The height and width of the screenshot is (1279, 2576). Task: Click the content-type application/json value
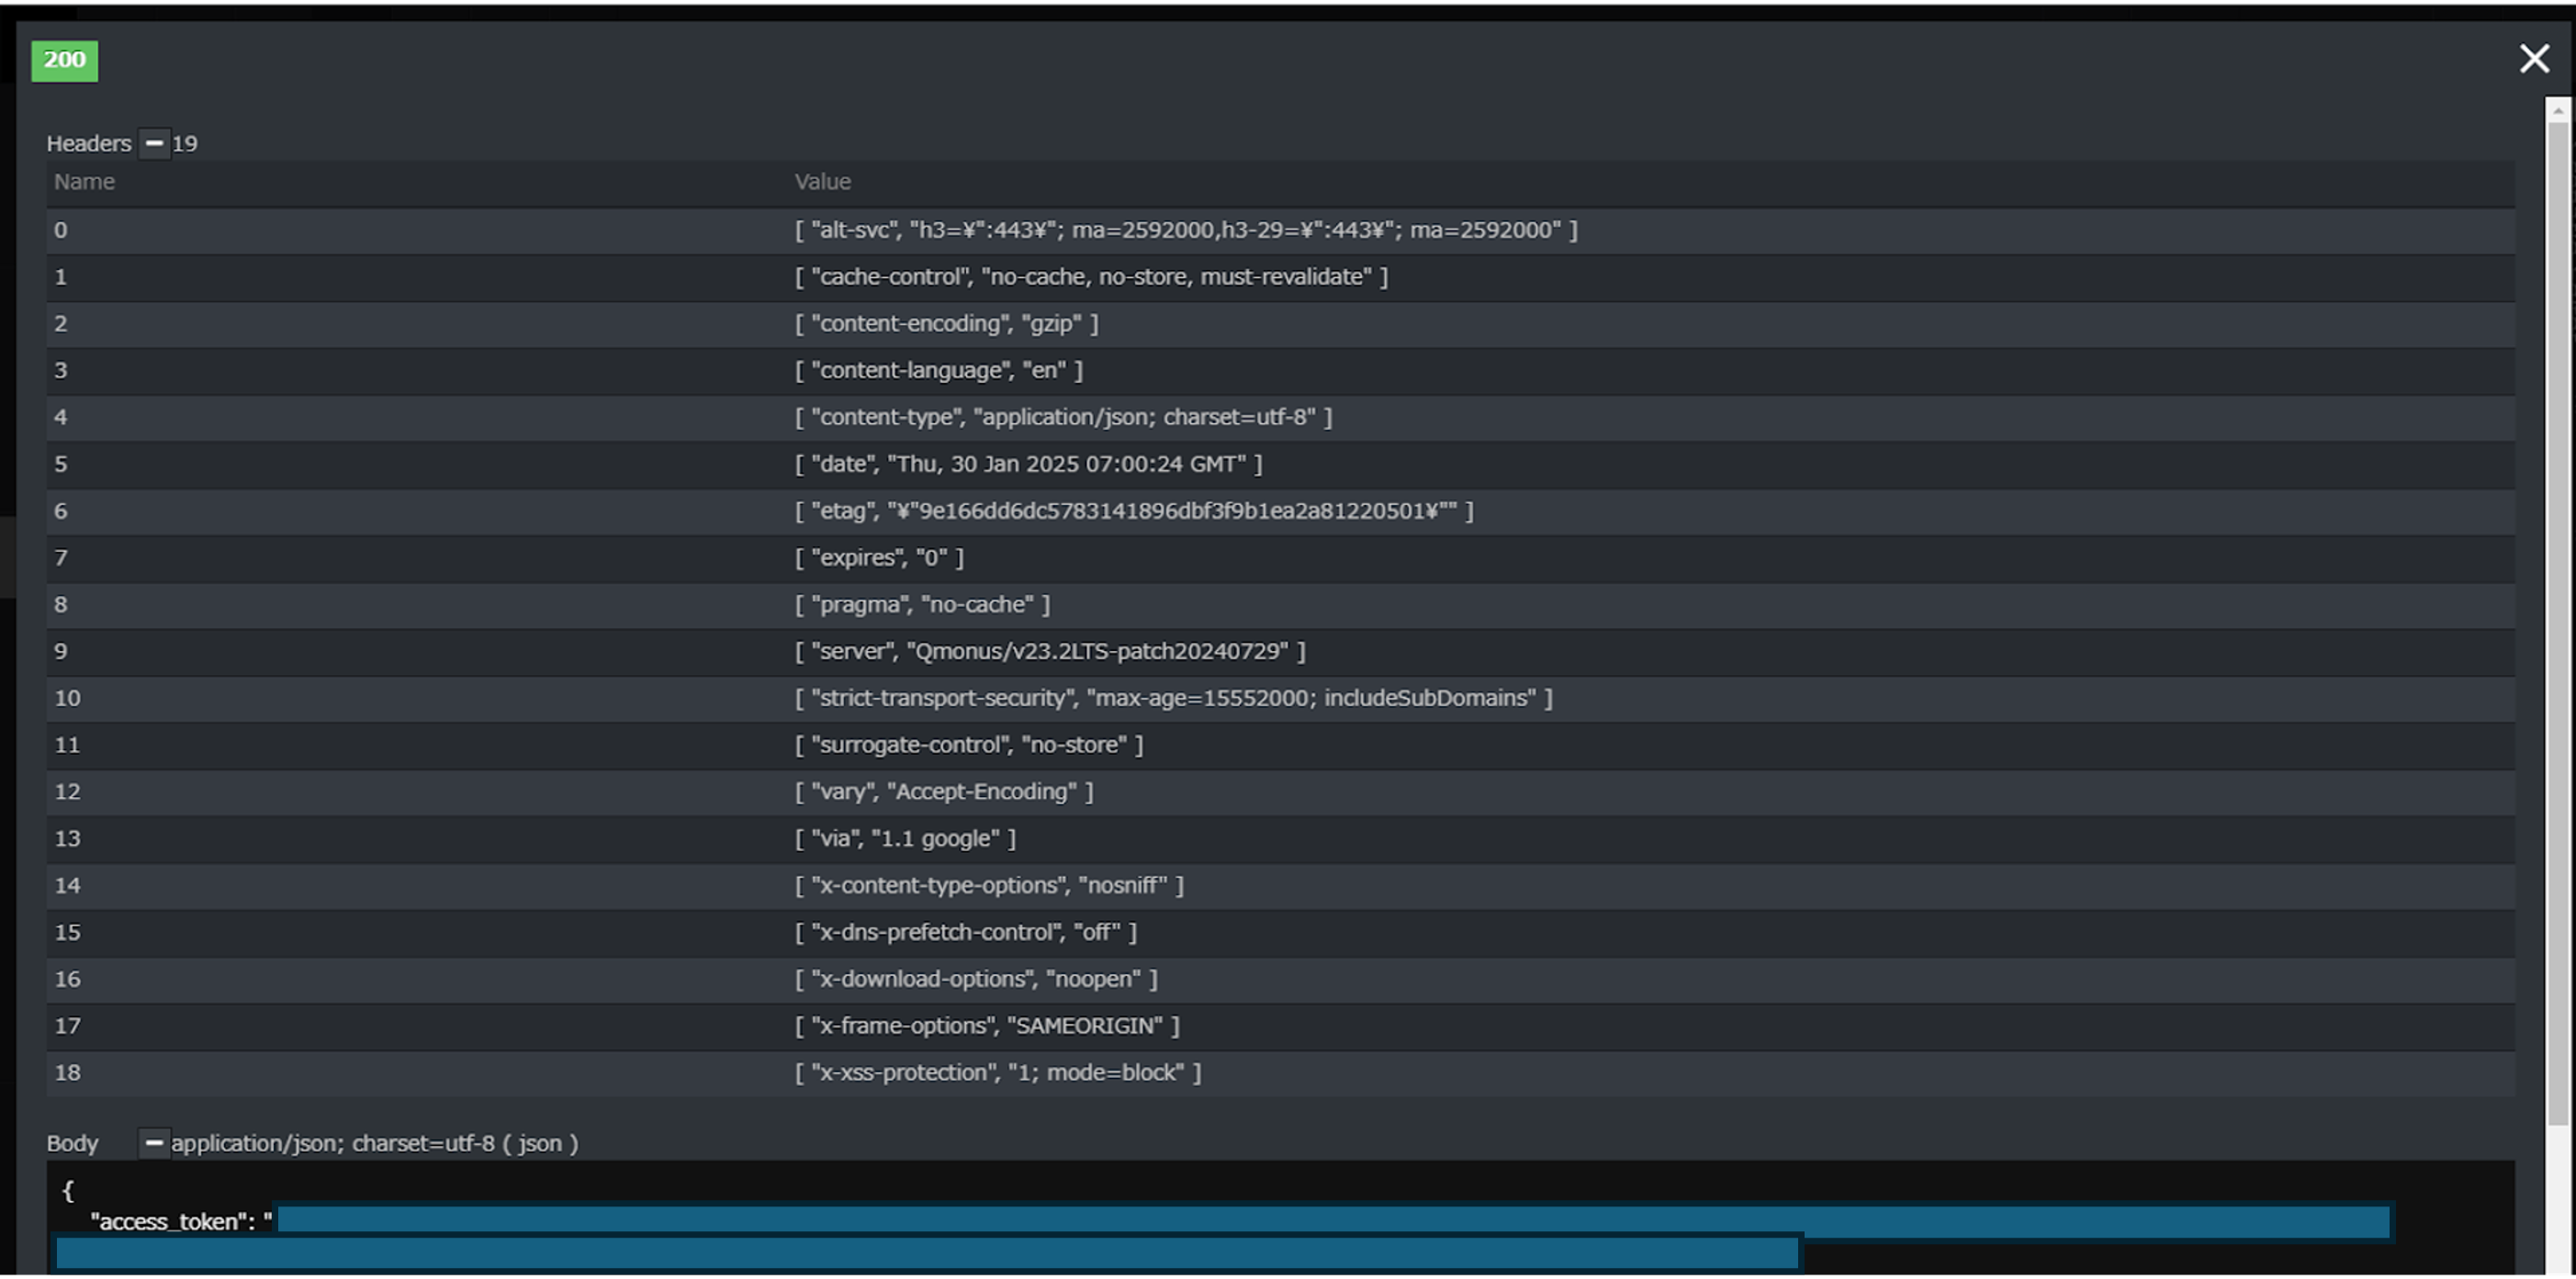(x=1063, y=417)
